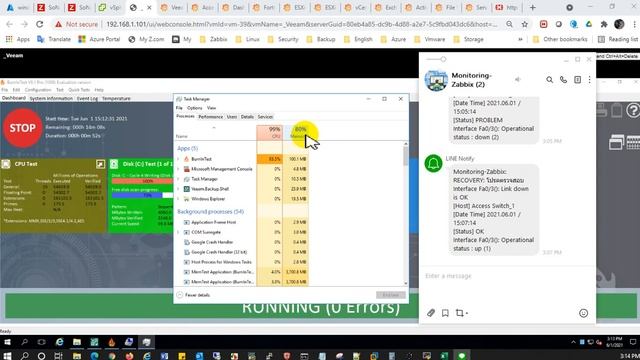Click the browser address bar URL
This screenshot has width=640, height=360.
[x=302, y=24]
